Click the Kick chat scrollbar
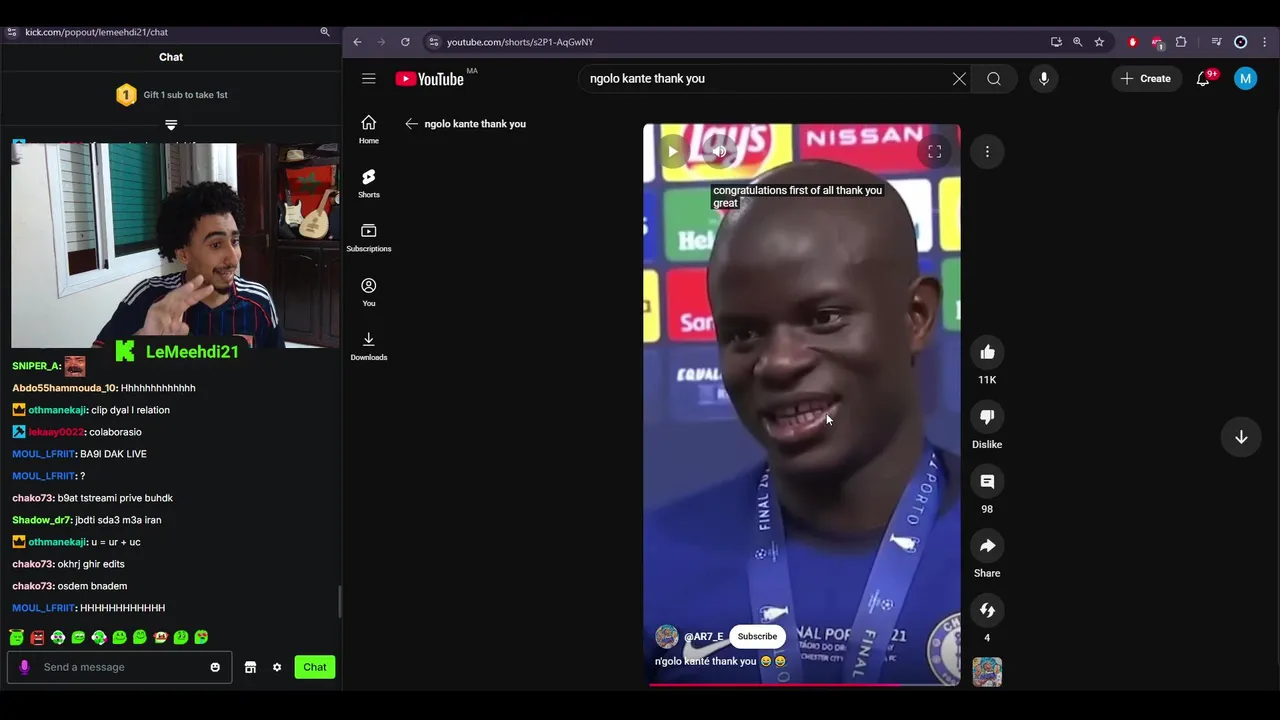The image size is (1280, 720). (340, 601)
